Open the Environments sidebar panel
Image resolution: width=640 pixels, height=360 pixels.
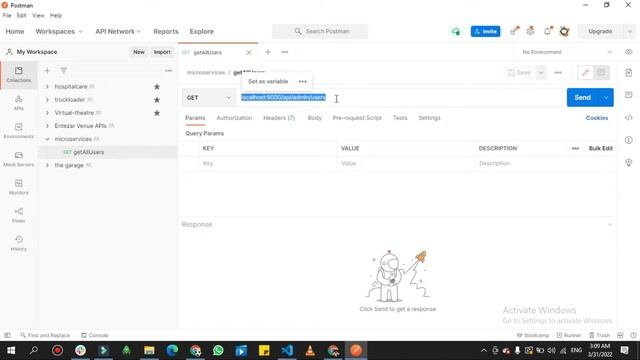pos(18,131)
